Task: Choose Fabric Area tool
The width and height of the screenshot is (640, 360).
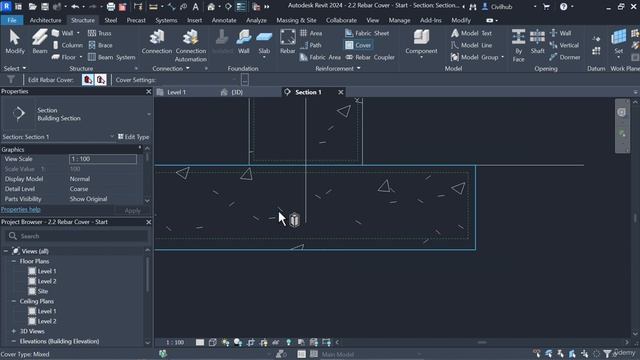Action: click(x=320, y=57)
